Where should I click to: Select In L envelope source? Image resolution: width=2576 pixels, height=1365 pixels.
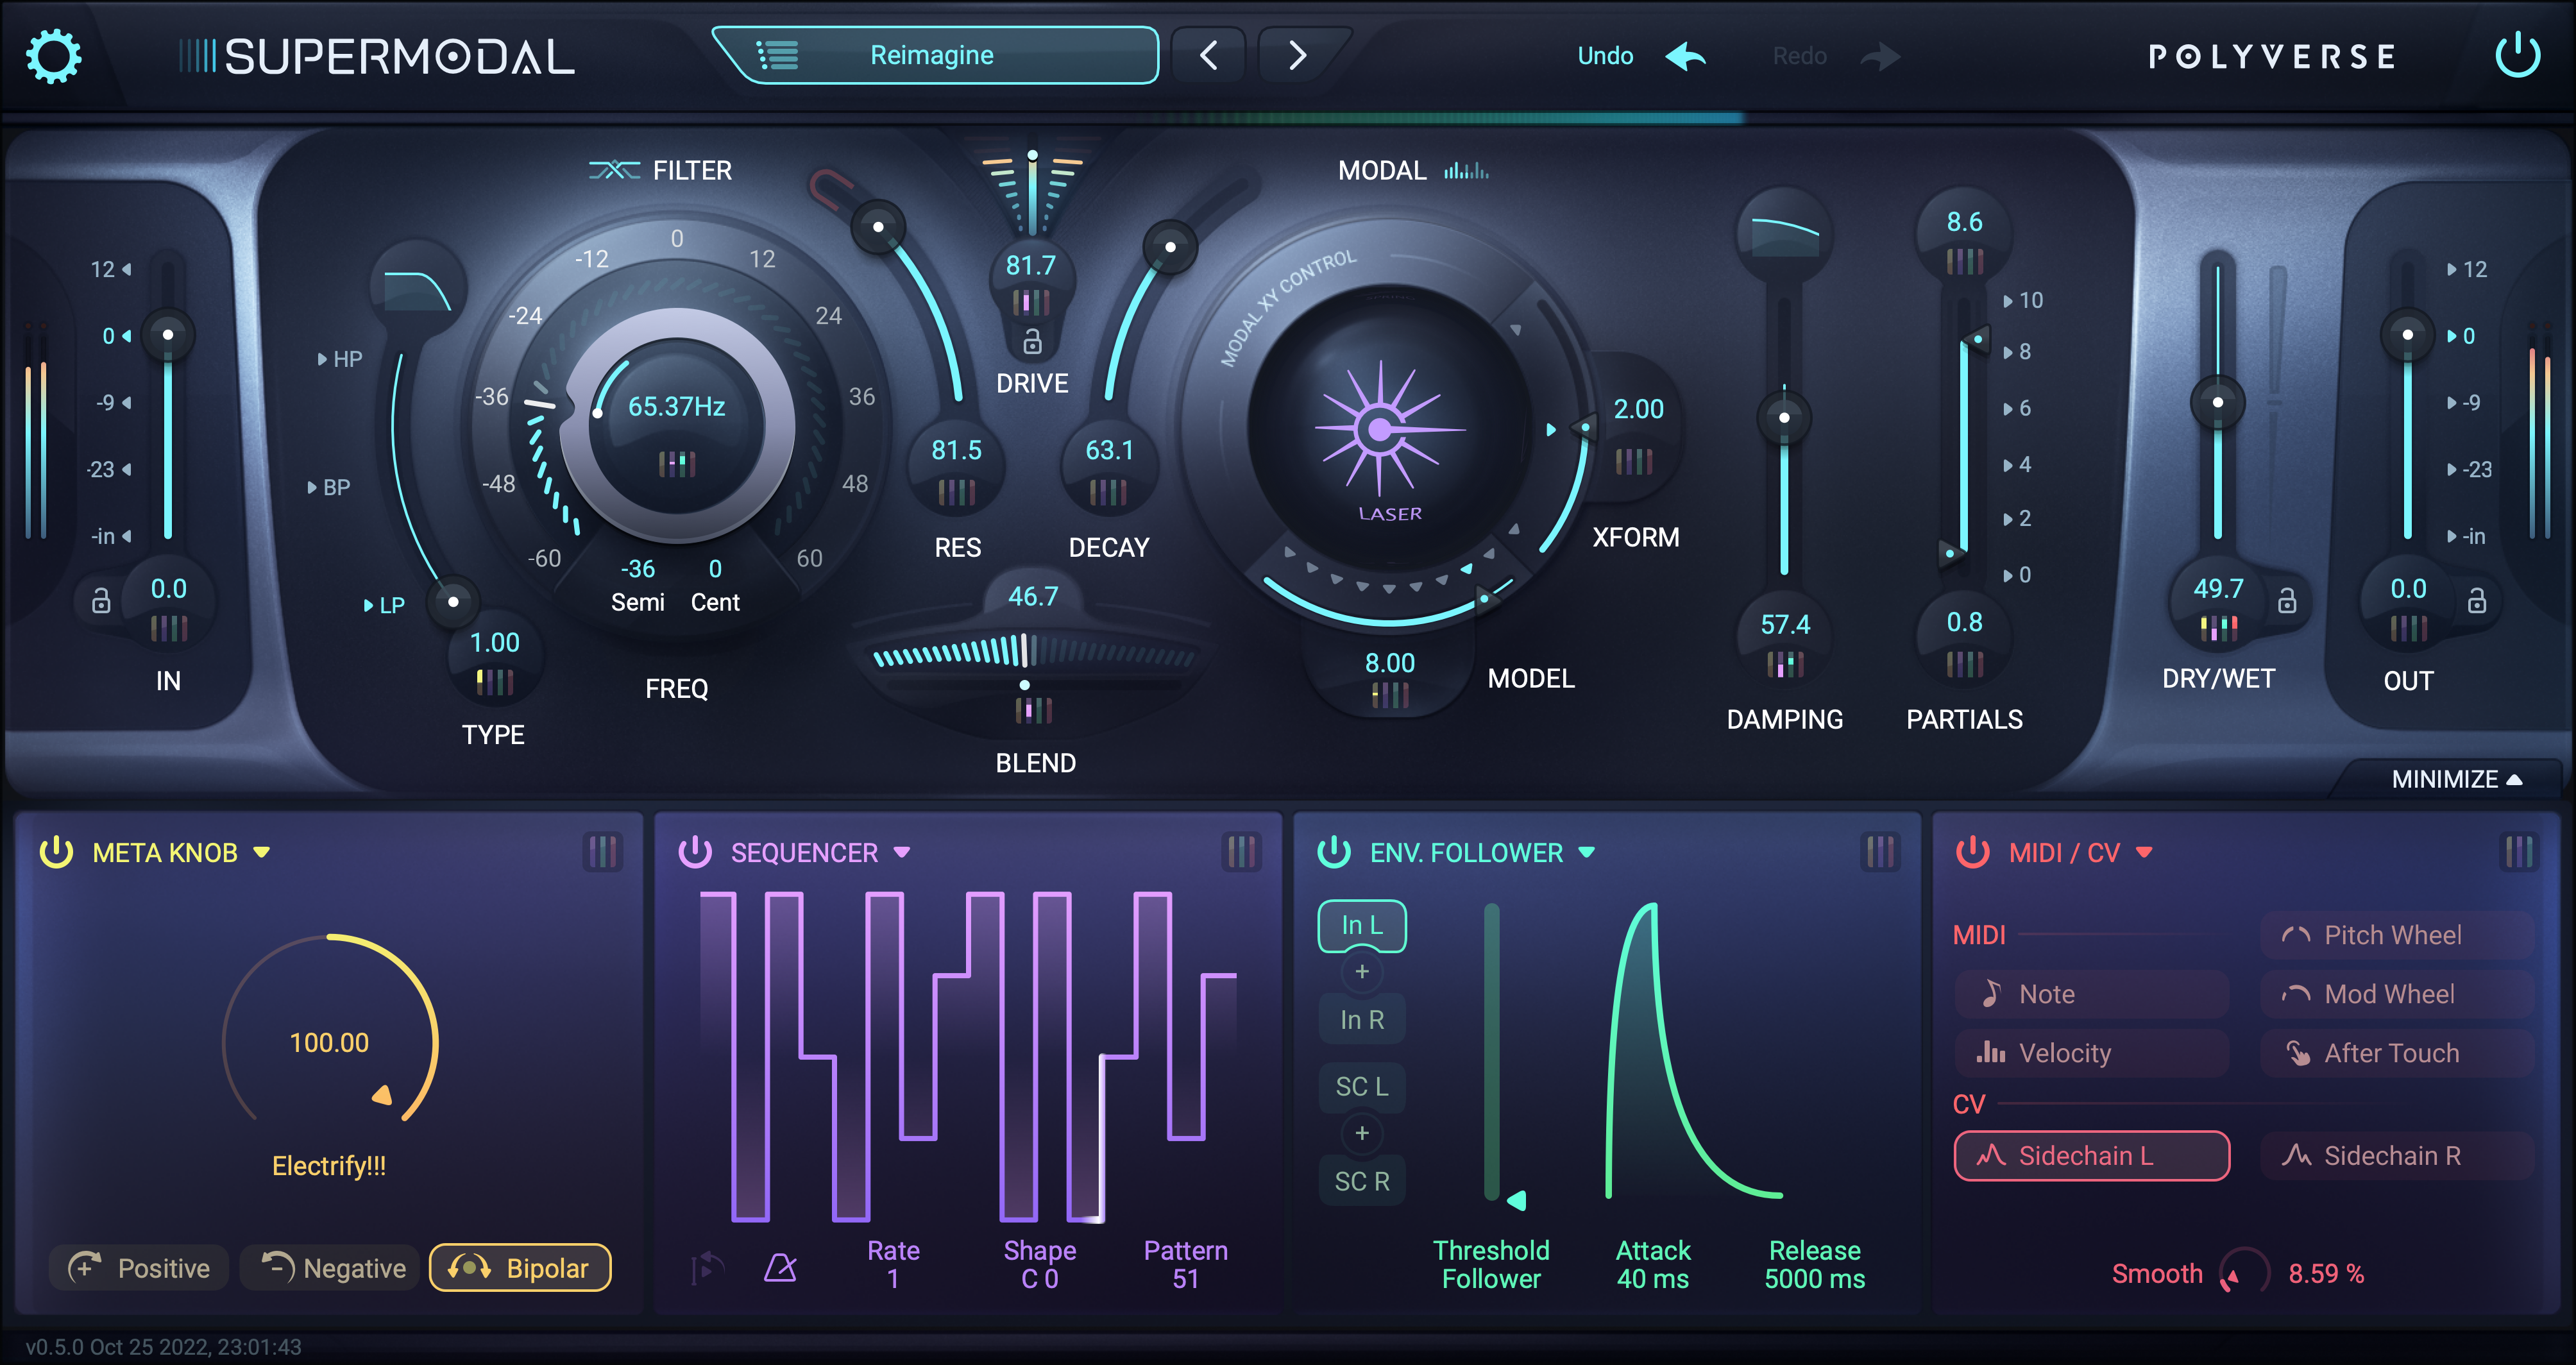[x=1362, y=926]
